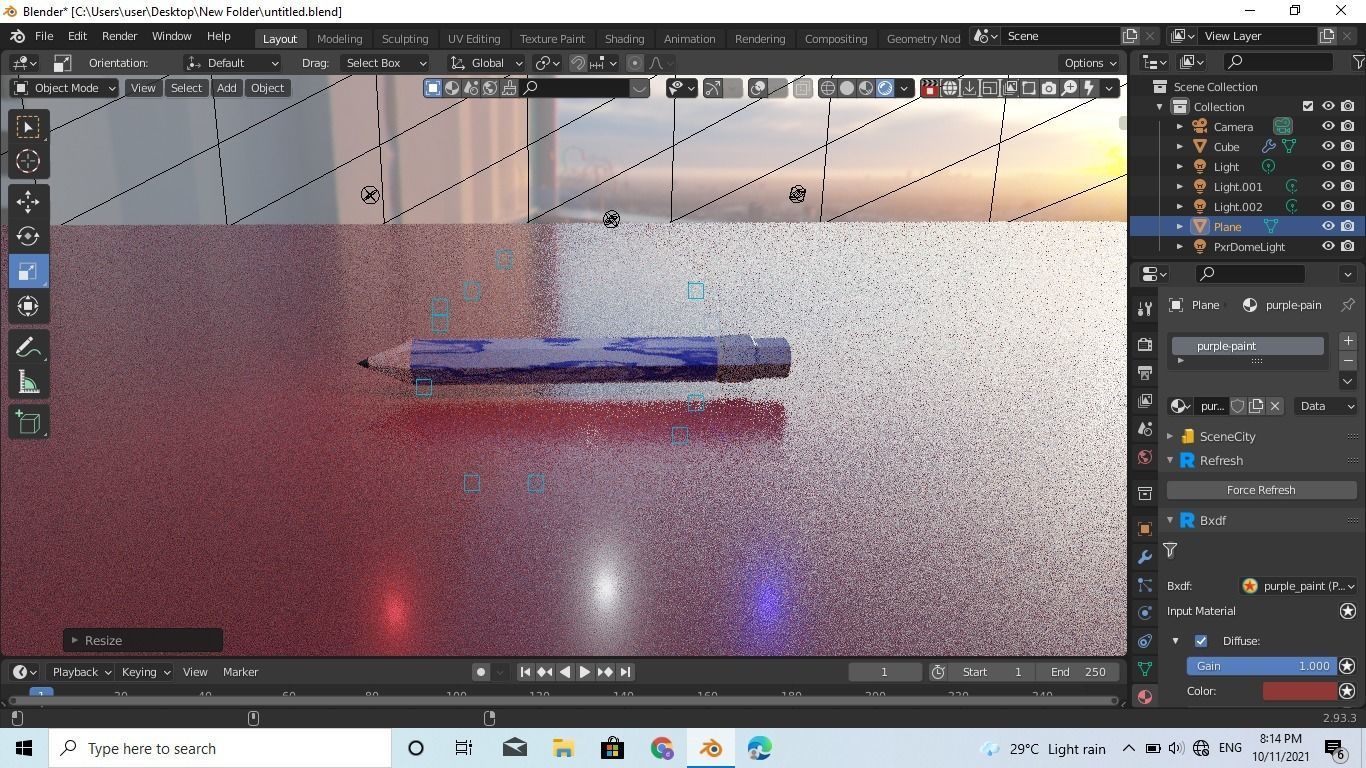Open the Render menu
The height and width of the screenshot is (768, 1366).
coord(119,36)
